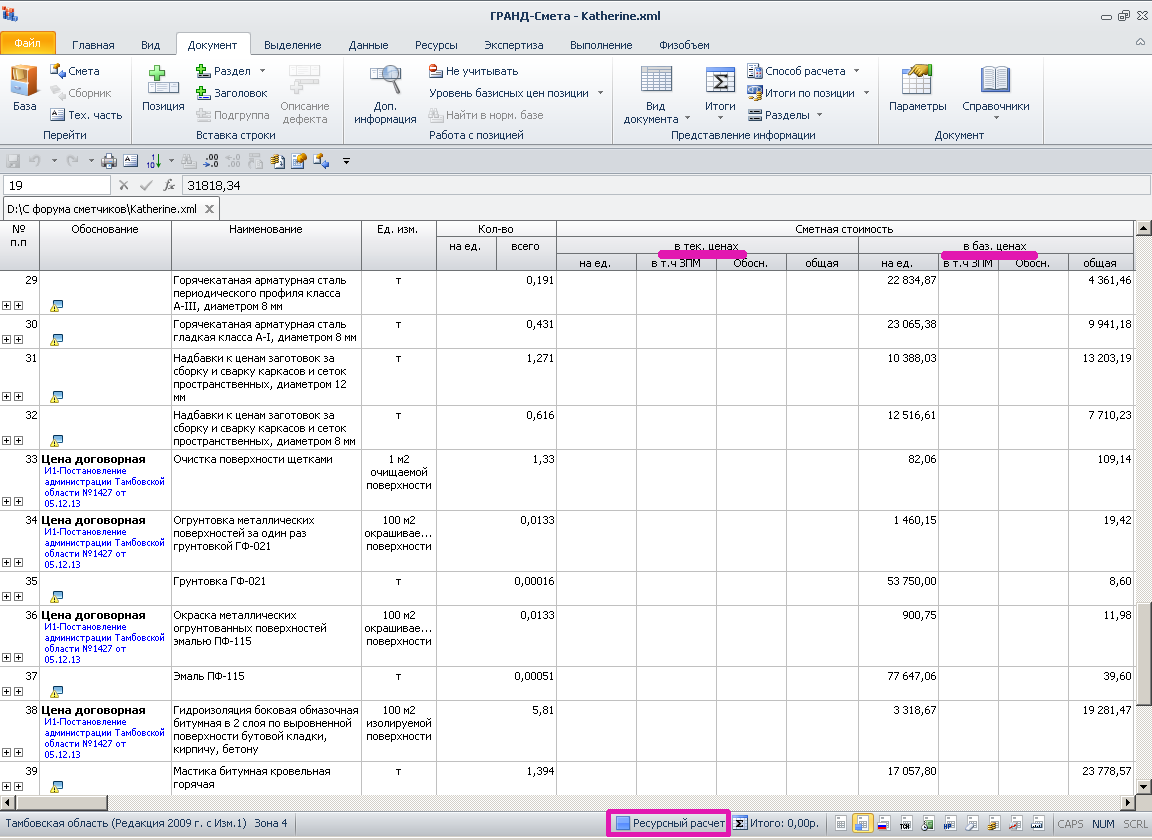Toggle Ресурсный расчет in the status bar
Image resolution: width=1152 pixels, height=840 pixels.
coord(669,824)
